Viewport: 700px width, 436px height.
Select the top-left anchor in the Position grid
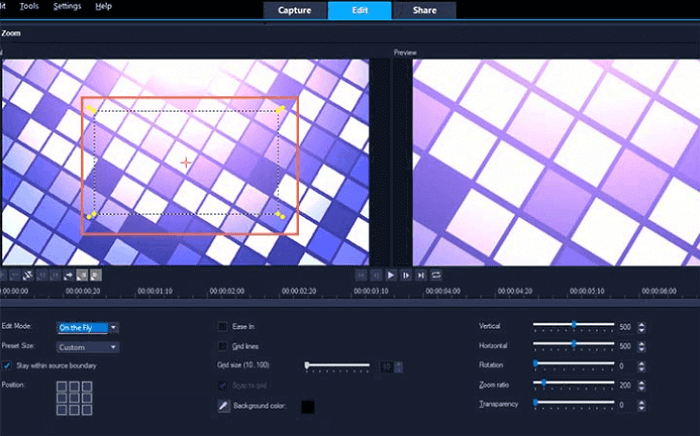coord(63,386)
